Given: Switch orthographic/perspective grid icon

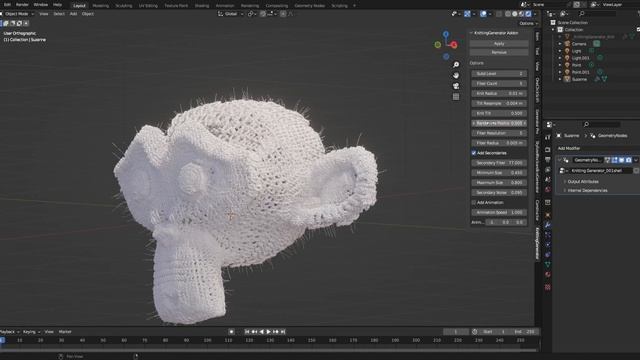Looking at the screenshot, I should pyautogui.click(x=456, y=97).
